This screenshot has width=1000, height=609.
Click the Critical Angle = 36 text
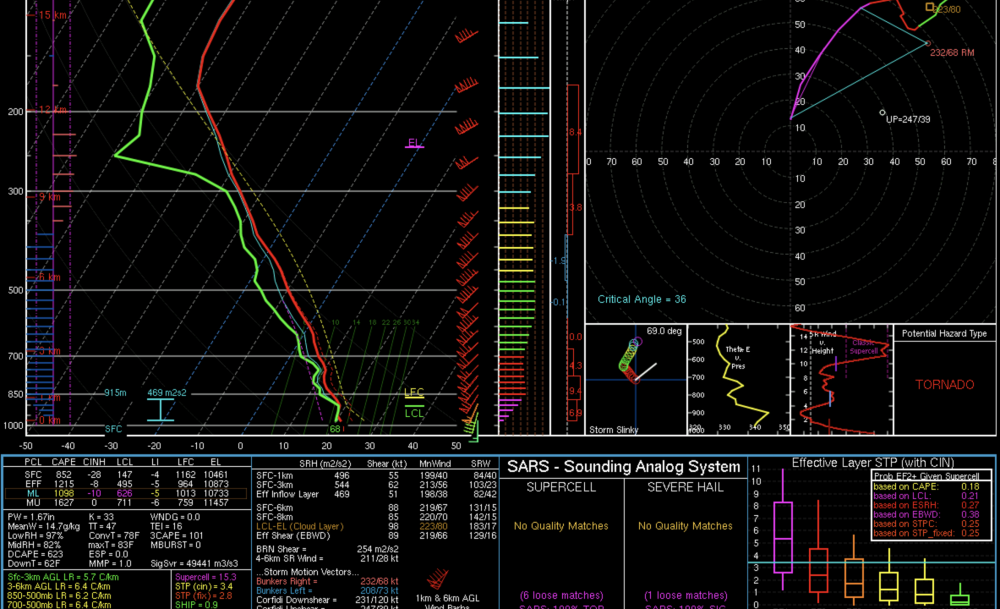click(641, 299)
